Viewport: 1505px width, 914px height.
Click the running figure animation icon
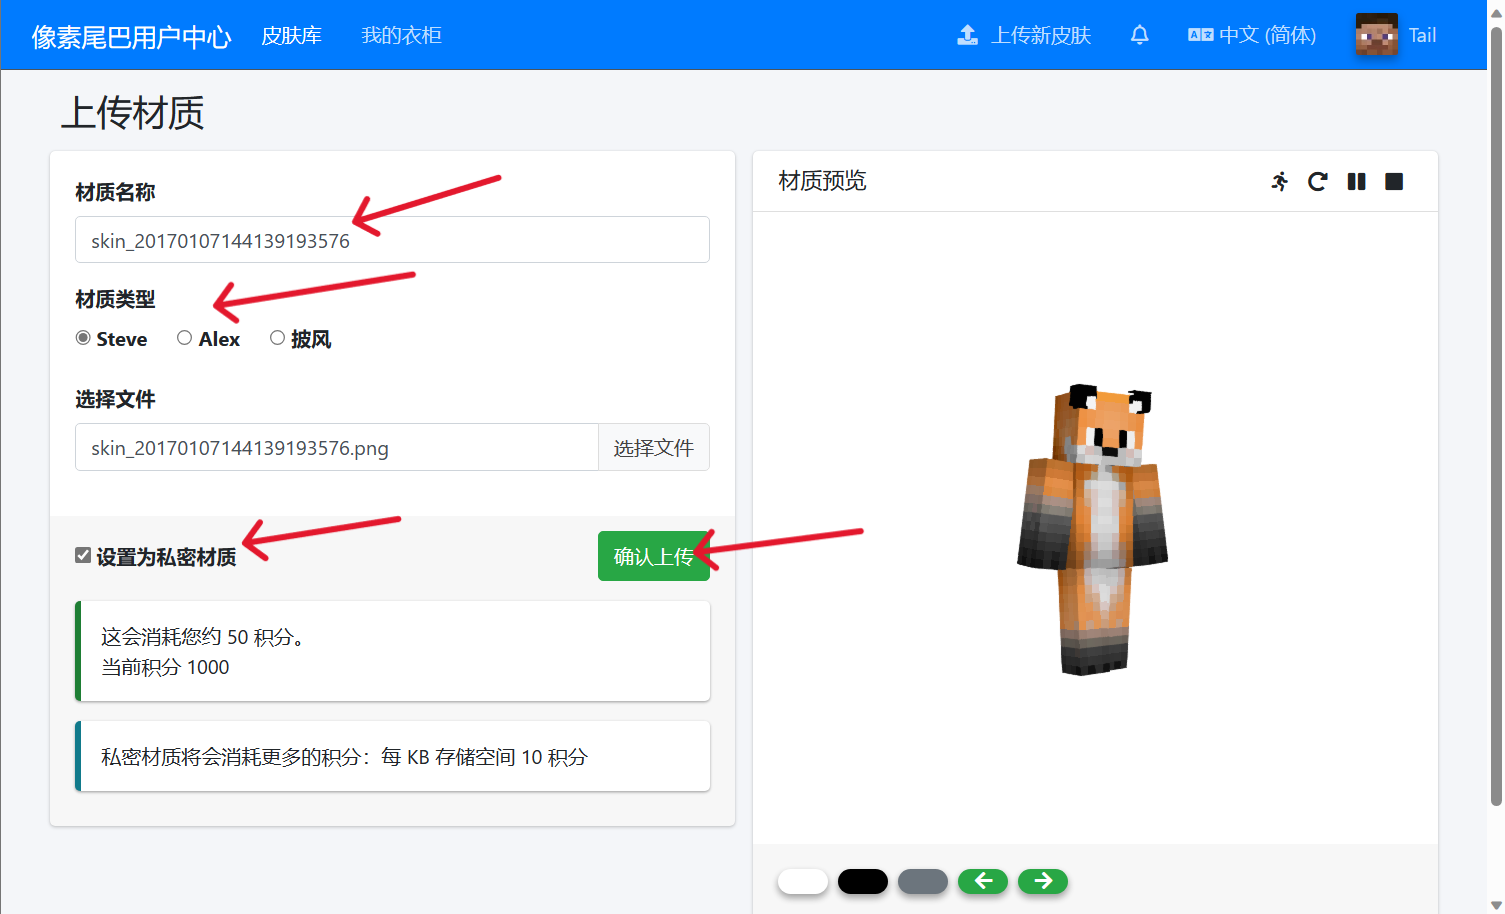click(x=1279, y=181)
